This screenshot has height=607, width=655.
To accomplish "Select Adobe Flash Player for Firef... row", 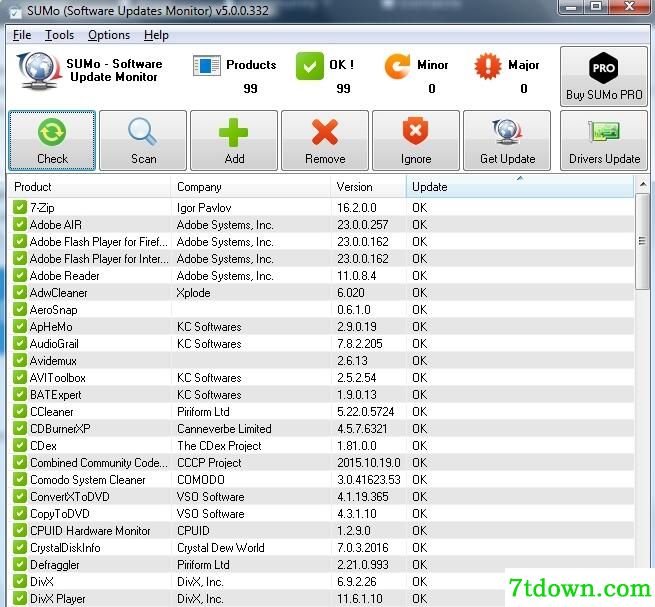I will click(x=321, y=241).
